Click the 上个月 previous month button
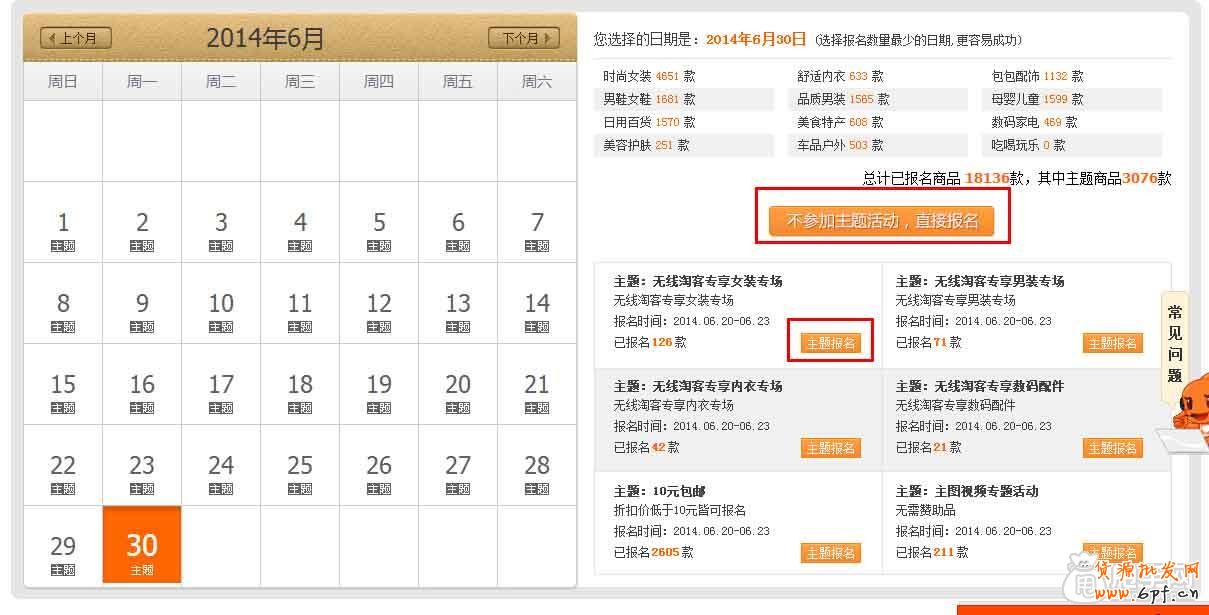 (75, 36)
